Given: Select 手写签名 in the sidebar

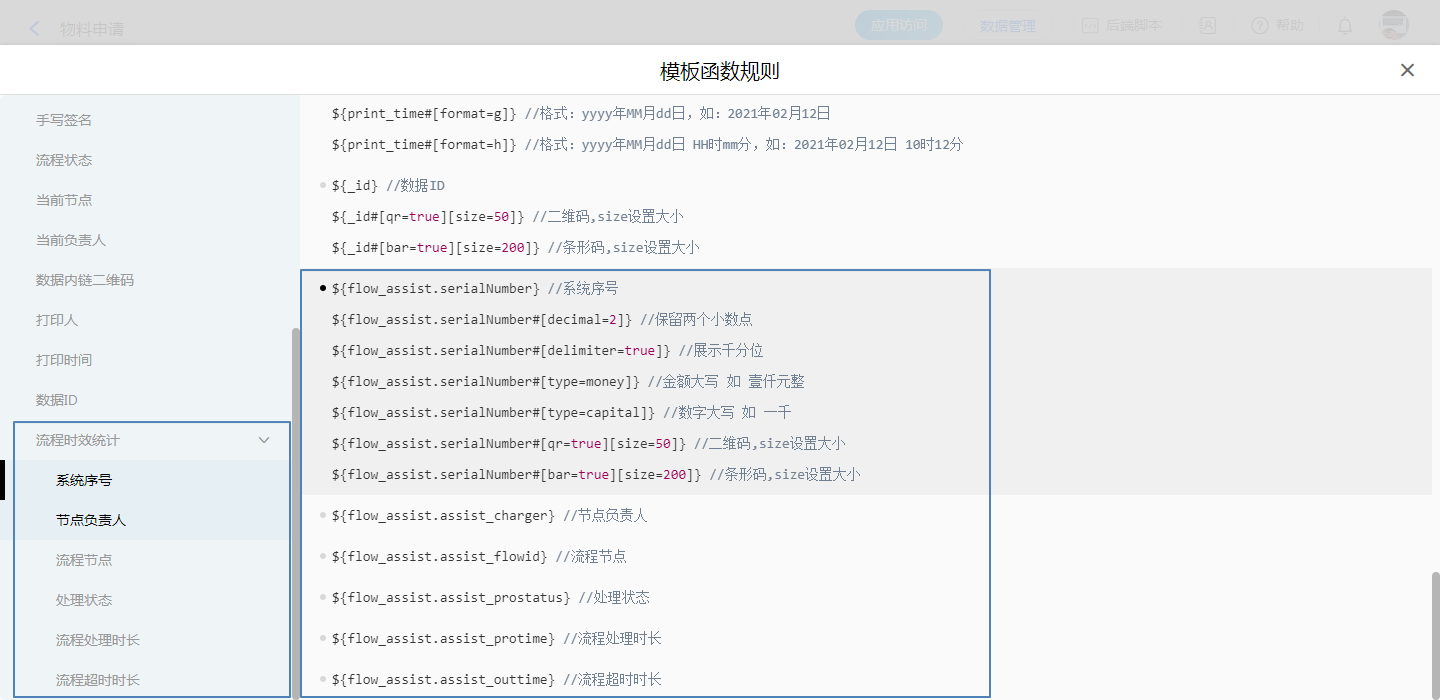Looking at the screenshot, I should pyautogui.click(x=64, y=120).
